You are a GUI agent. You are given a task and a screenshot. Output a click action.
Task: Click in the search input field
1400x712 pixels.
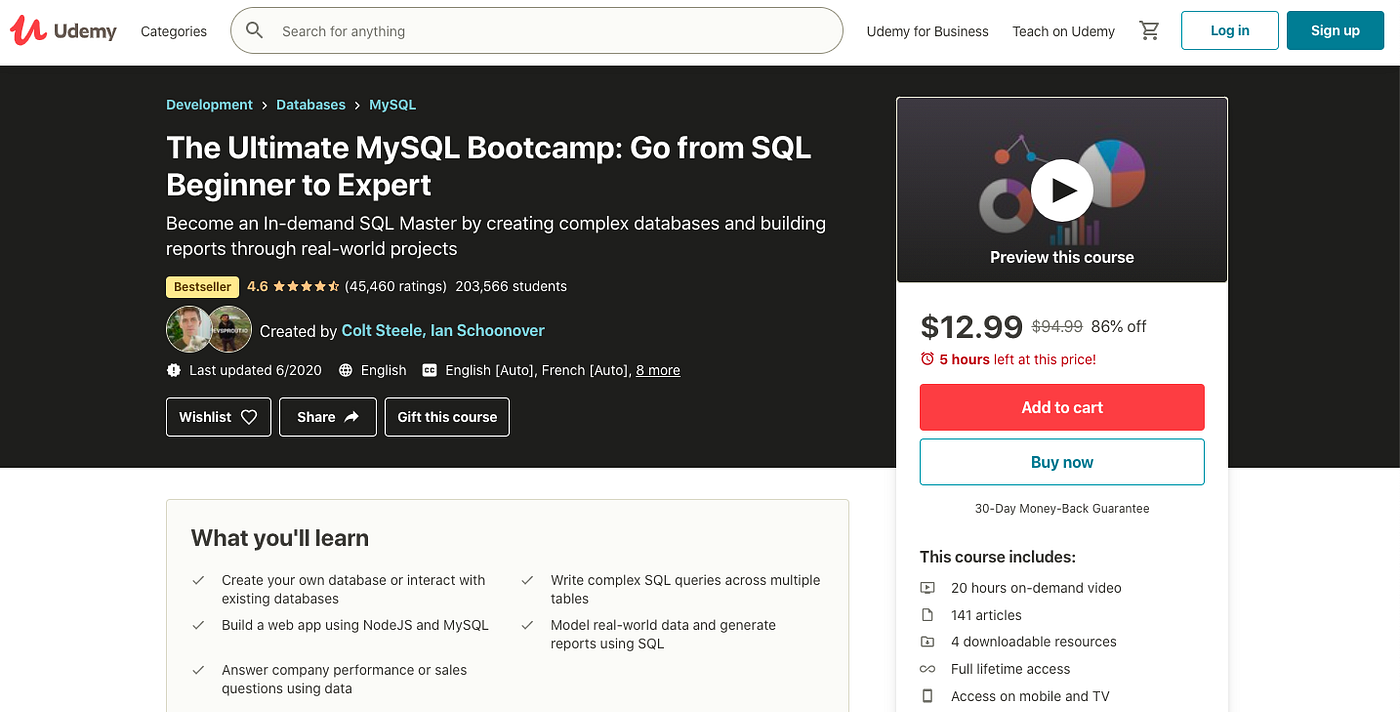(550, 31)
